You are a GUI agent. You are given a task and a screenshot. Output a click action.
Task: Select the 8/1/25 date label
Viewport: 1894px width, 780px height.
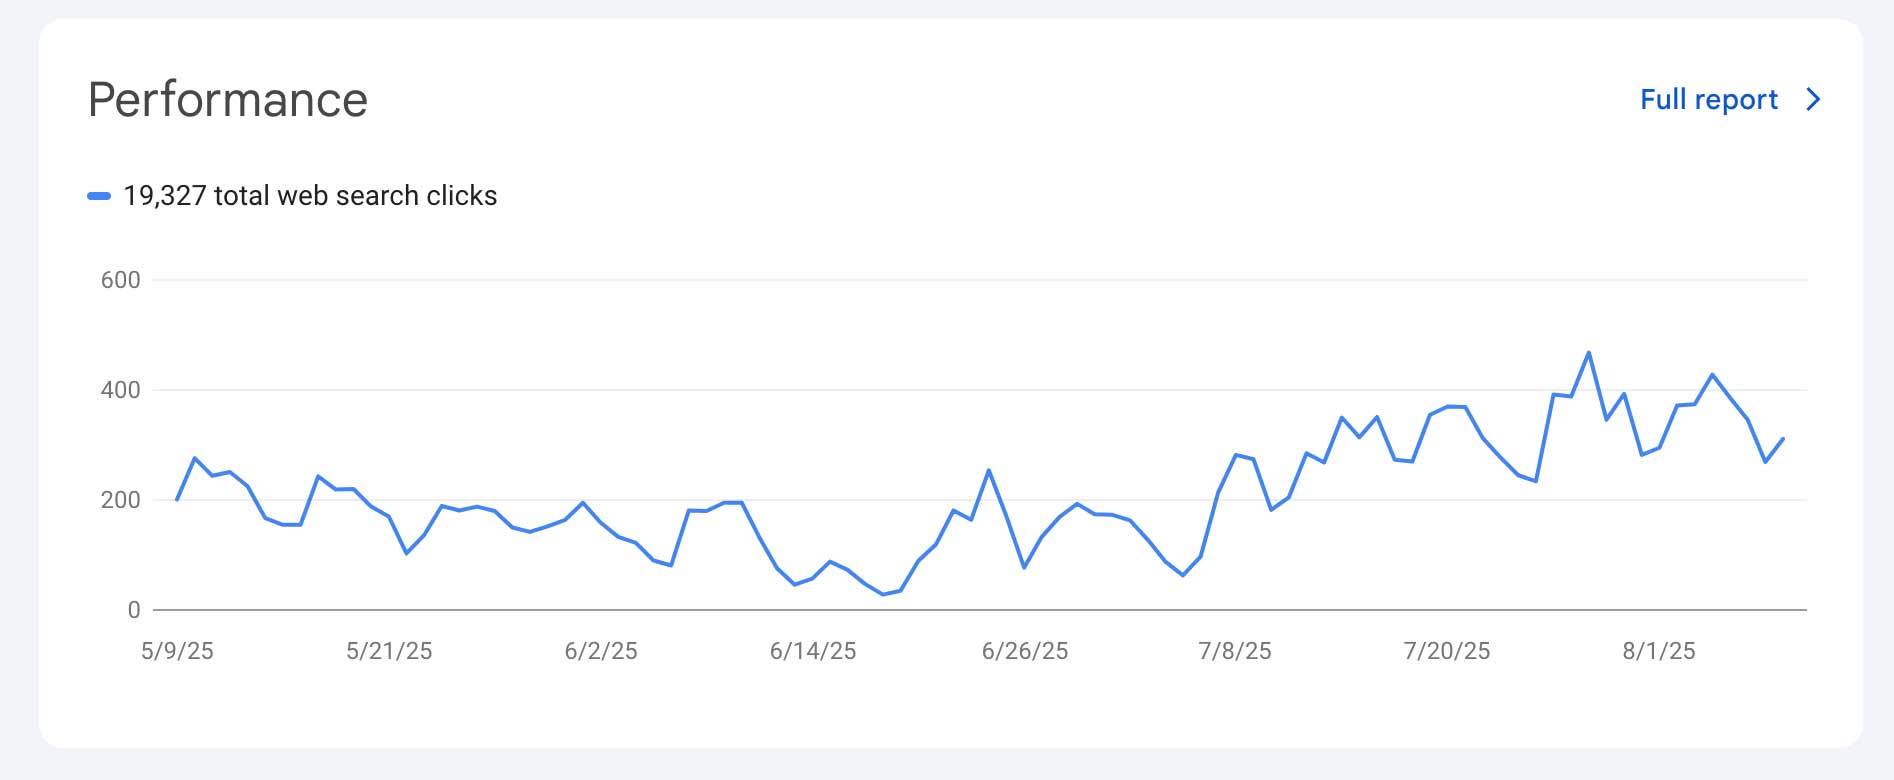click(1659, 651)
